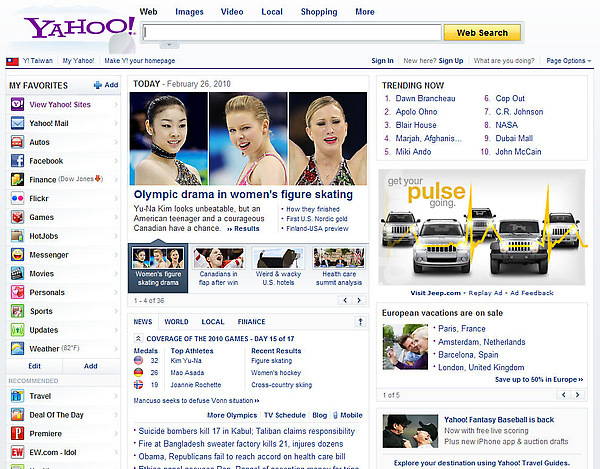
Task: Select the Finance chart icon
Action: coord(17,179)
